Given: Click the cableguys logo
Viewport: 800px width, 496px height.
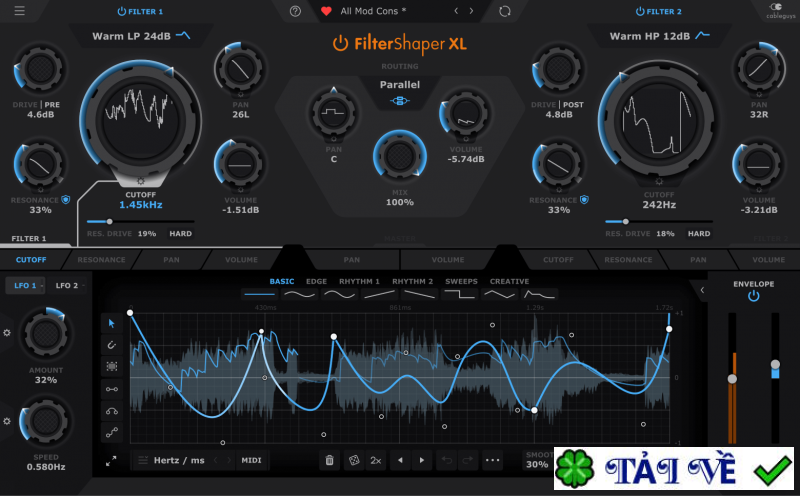Looking at the screenshot, I should [x=780, y=10].
